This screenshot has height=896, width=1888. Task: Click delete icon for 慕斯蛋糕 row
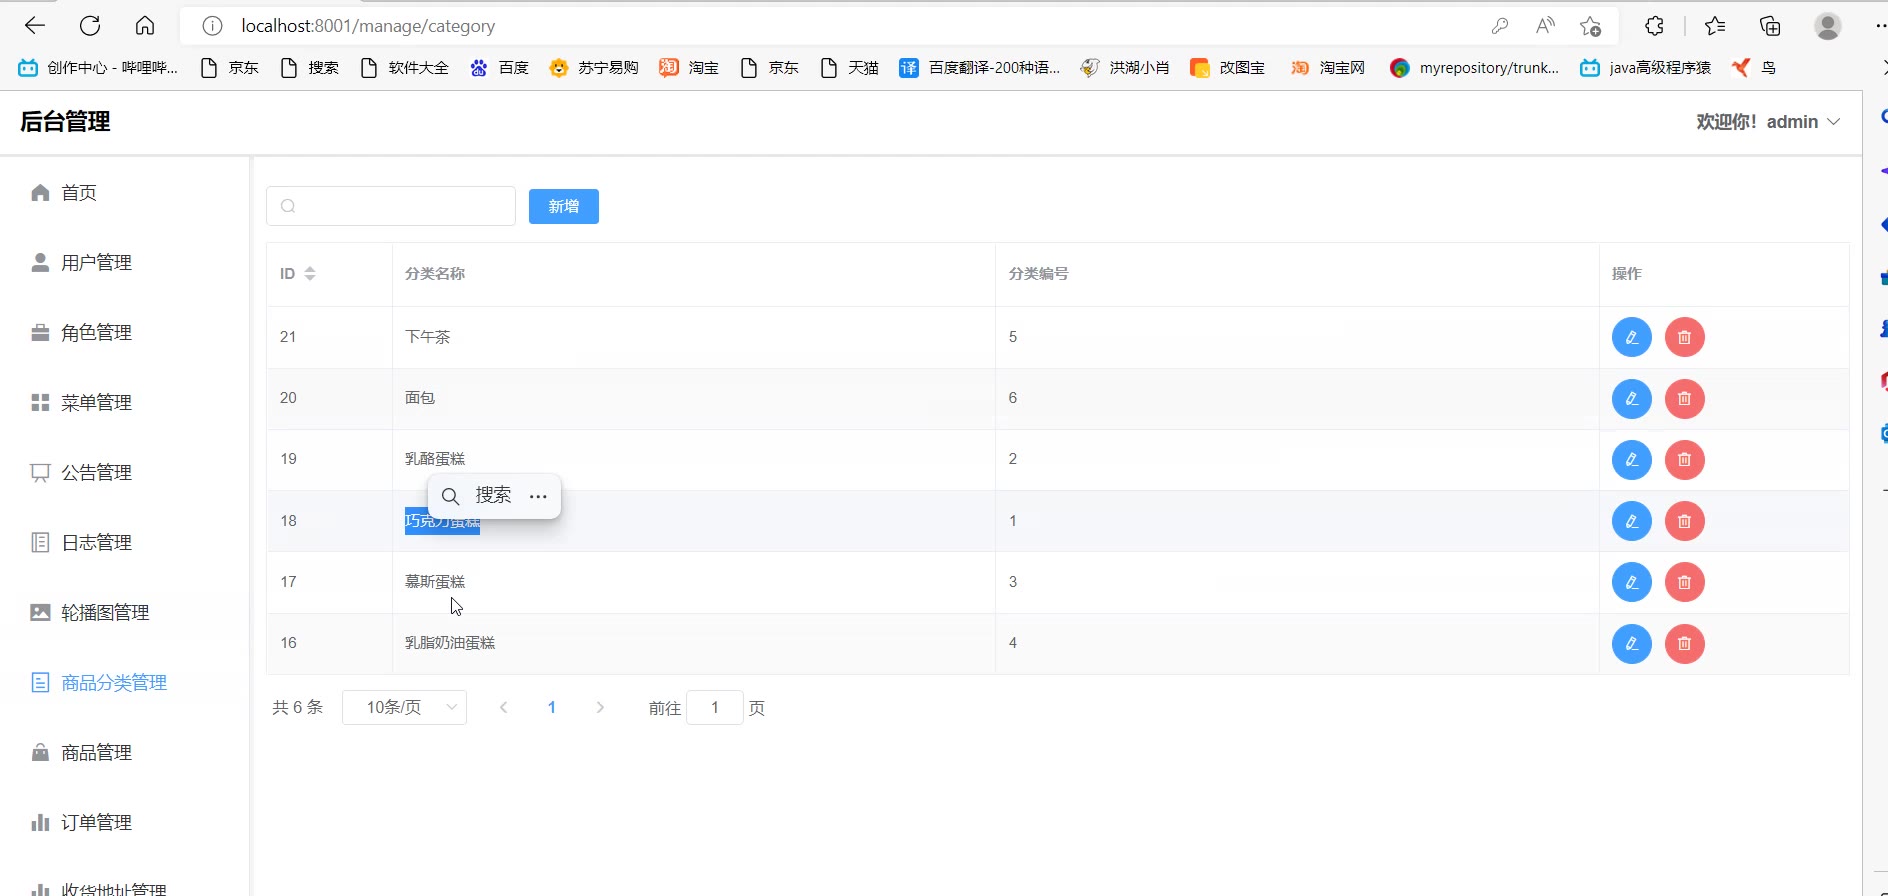click(x=1684, y=582)
